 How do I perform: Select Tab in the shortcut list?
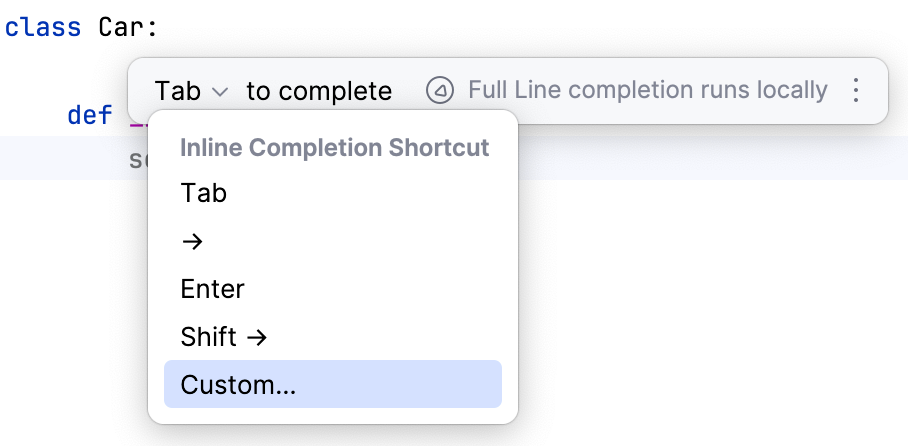click(204, 193)
